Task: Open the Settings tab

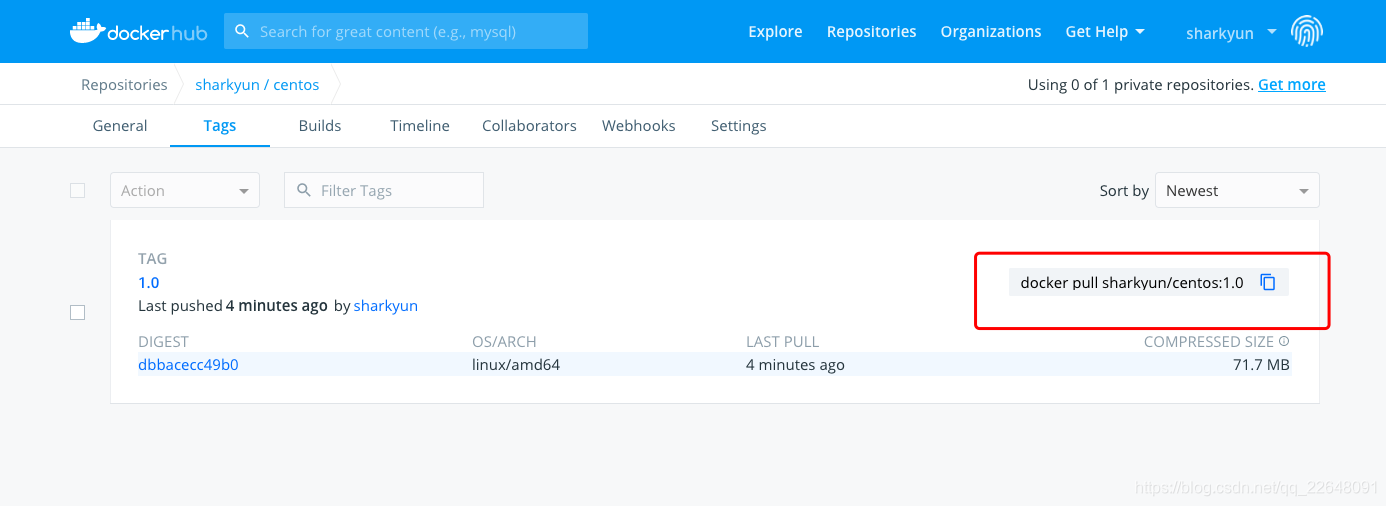Action: (739, 126)
